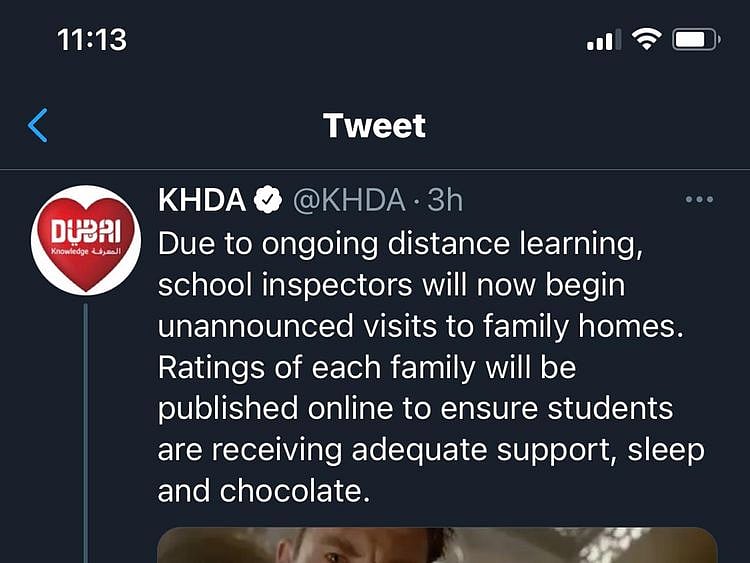The image size is (750, 563).
Task: Click the verified badge beside KHDA
Action: tap(268, 201)
